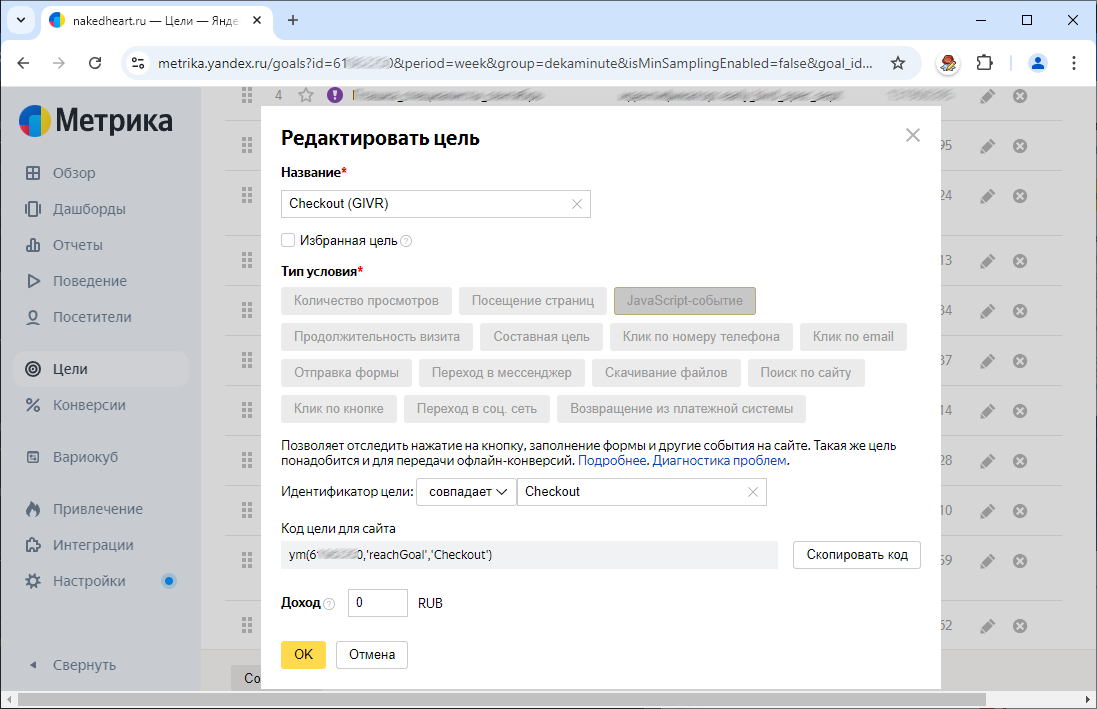Click the horizontal scrollbar at the bottom
The height and width of the screenshot is (709, 1097).
pos(500,699)
